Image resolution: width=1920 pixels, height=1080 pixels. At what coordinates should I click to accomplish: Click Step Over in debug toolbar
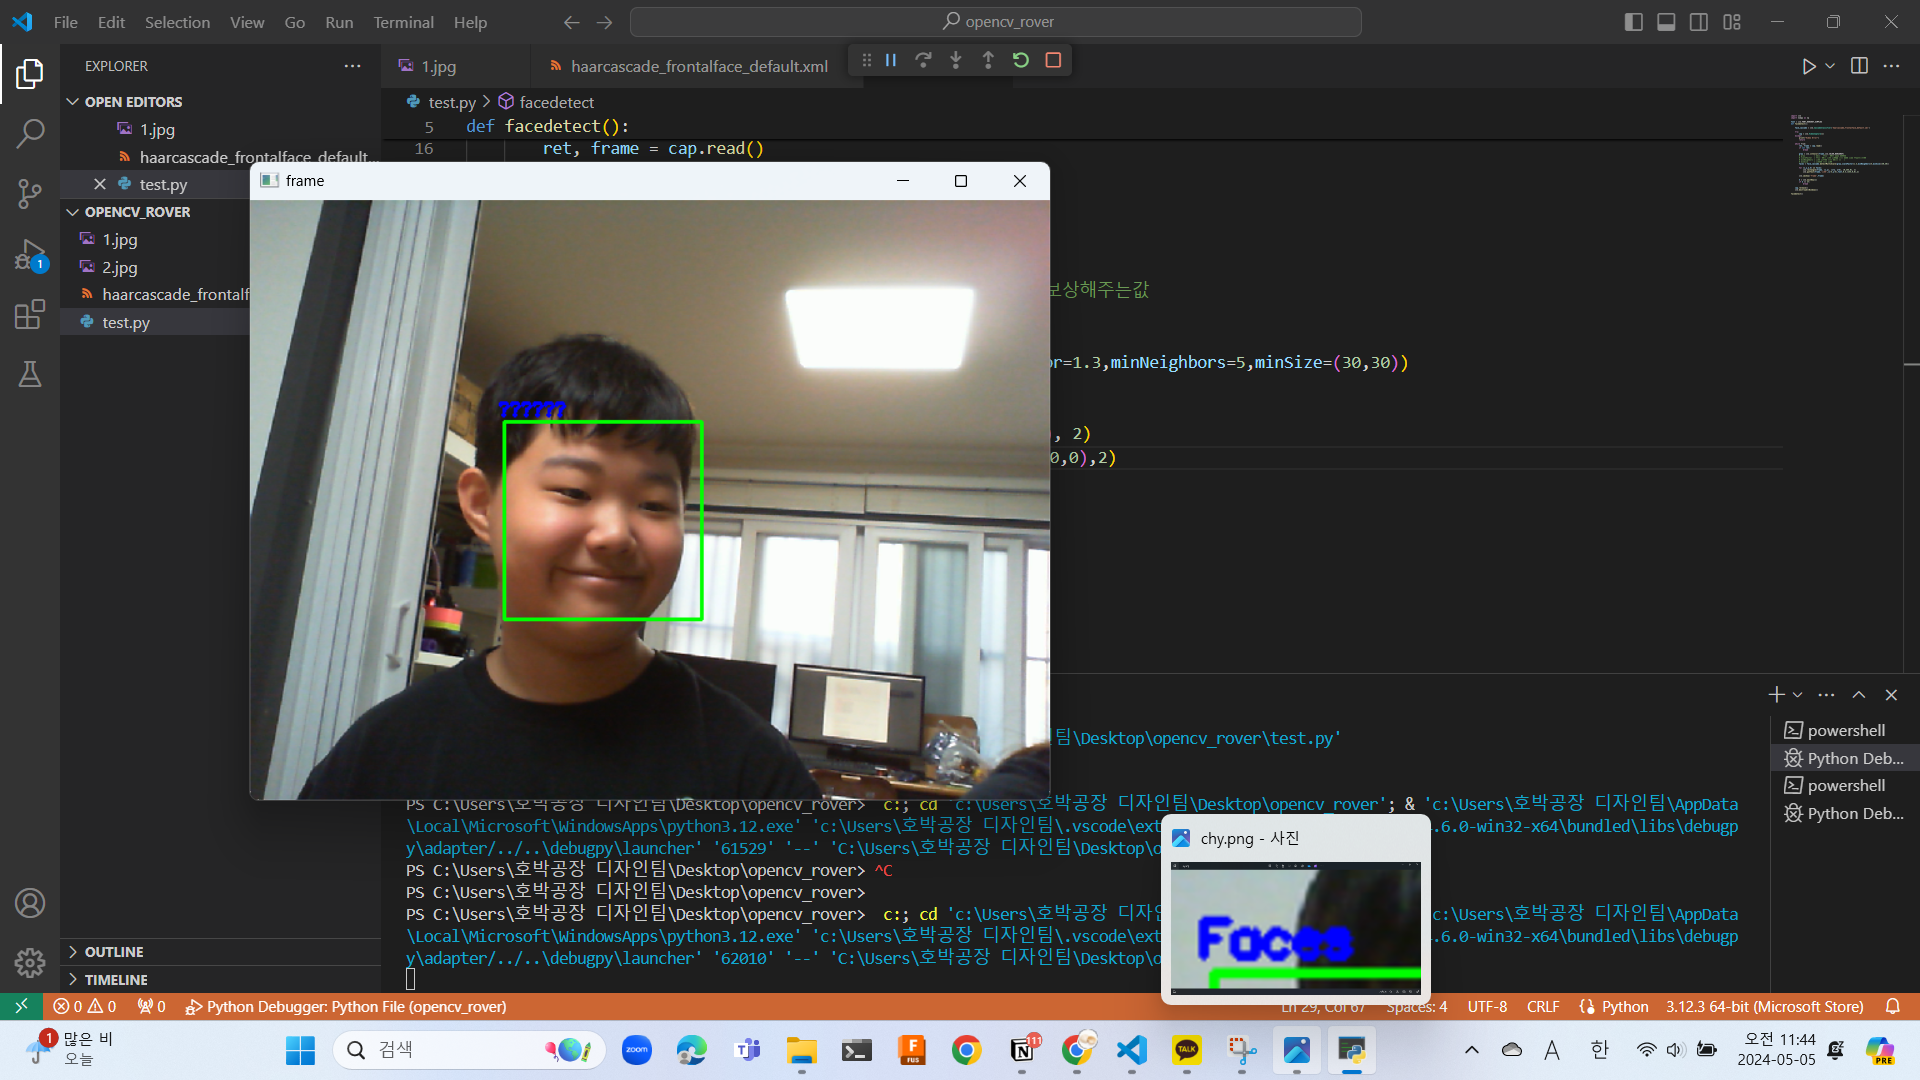(x=923, y=60)
